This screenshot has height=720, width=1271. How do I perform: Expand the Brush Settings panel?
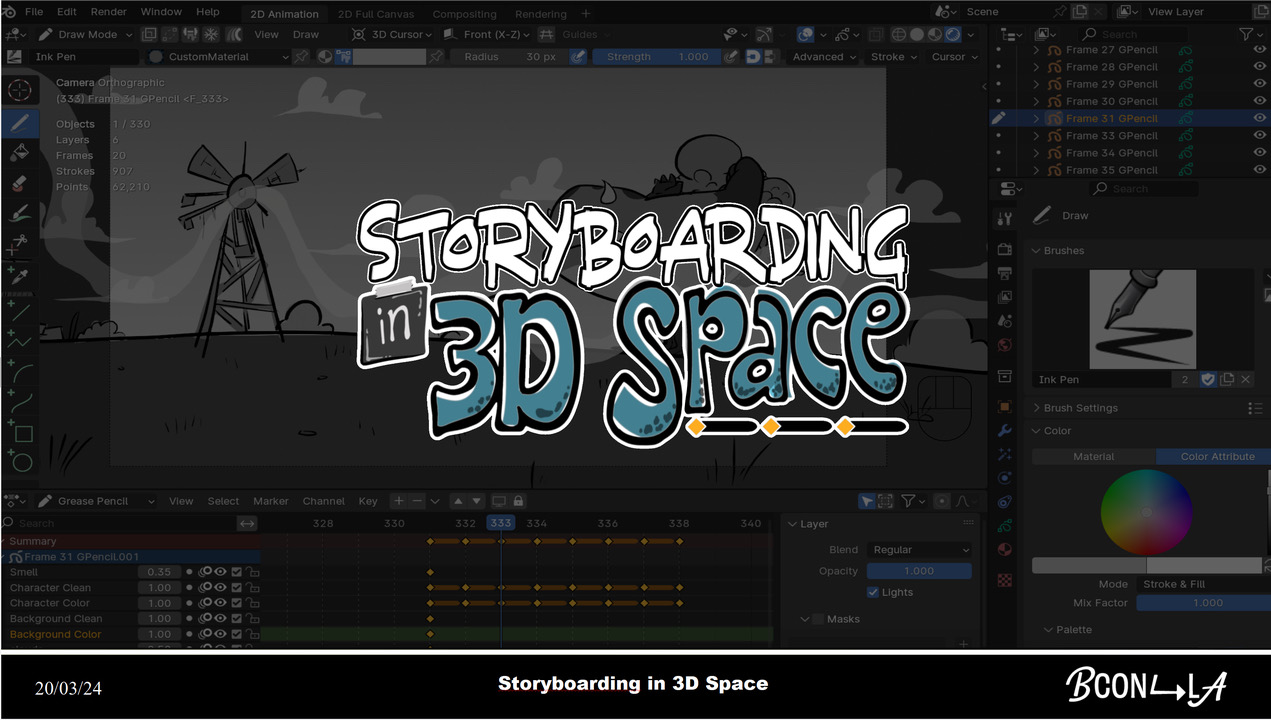1080,408
